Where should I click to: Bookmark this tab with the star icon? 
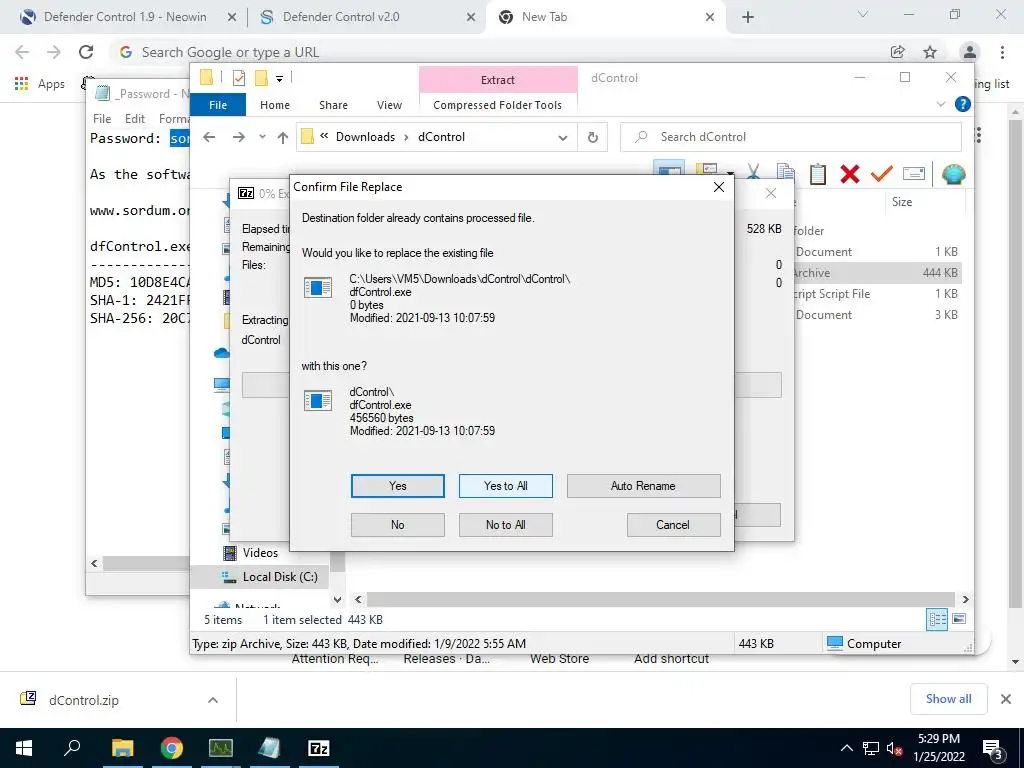[x=930, y=52]
